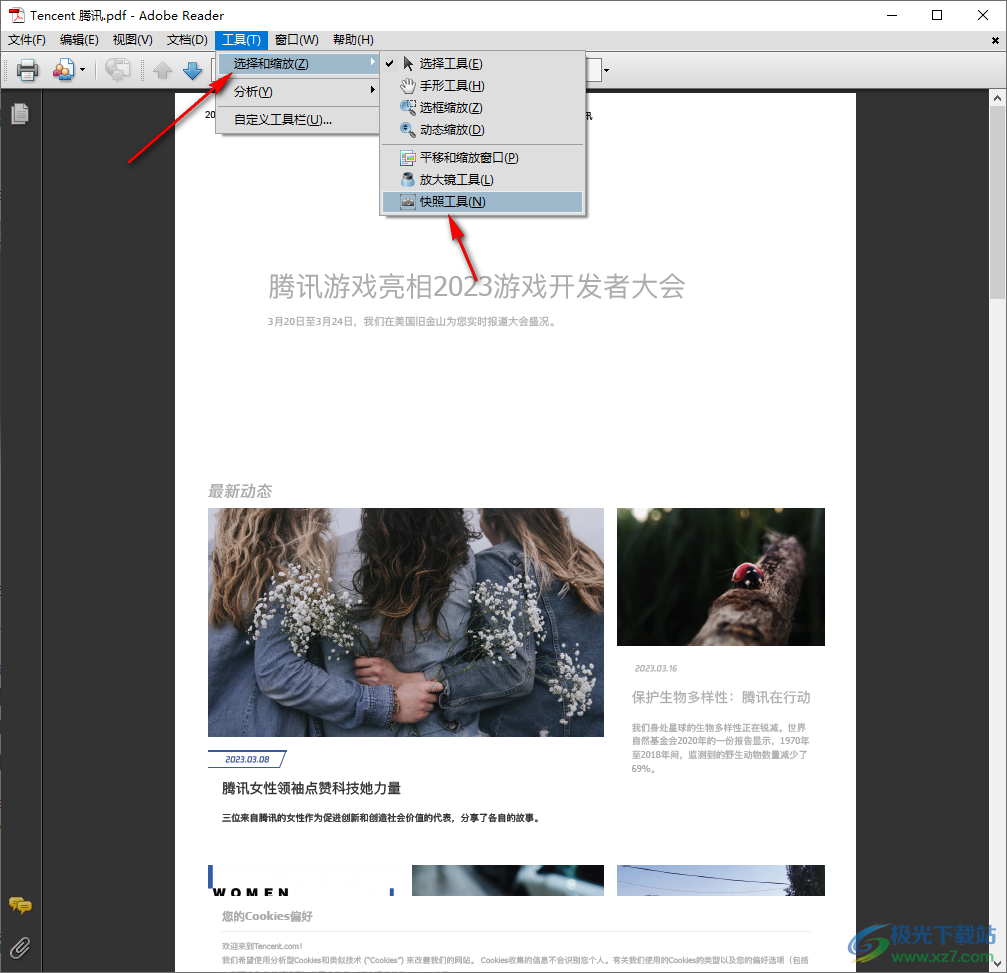Click the headline 腾讯游戏亮相2023游戏开发者大会
Viewport: 1007px width, 973px height.
point(477,286)
